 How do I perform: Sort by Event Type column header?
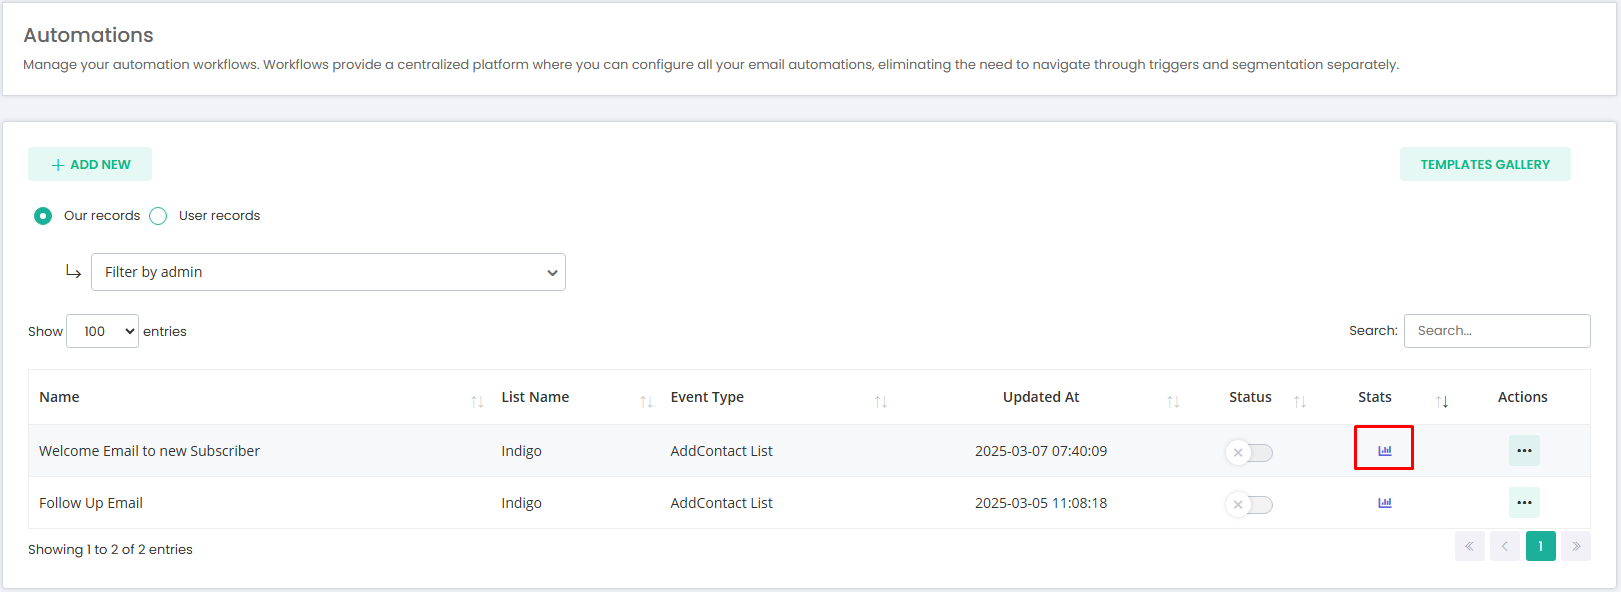707,397
